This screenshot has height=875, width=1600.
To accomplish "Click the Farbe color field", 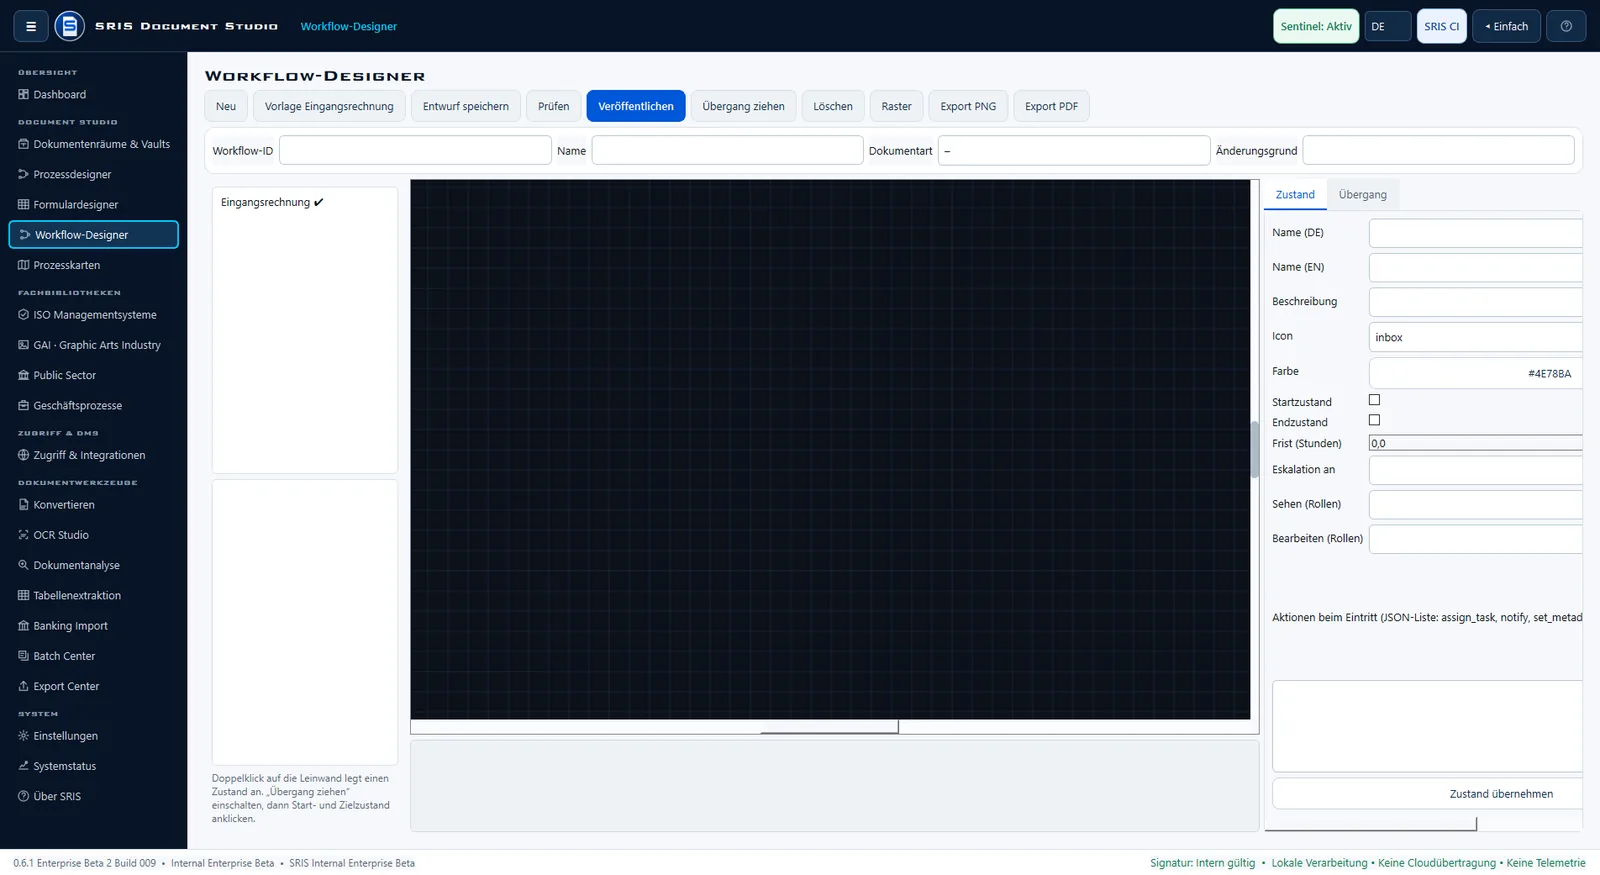I will (1476, 373).
